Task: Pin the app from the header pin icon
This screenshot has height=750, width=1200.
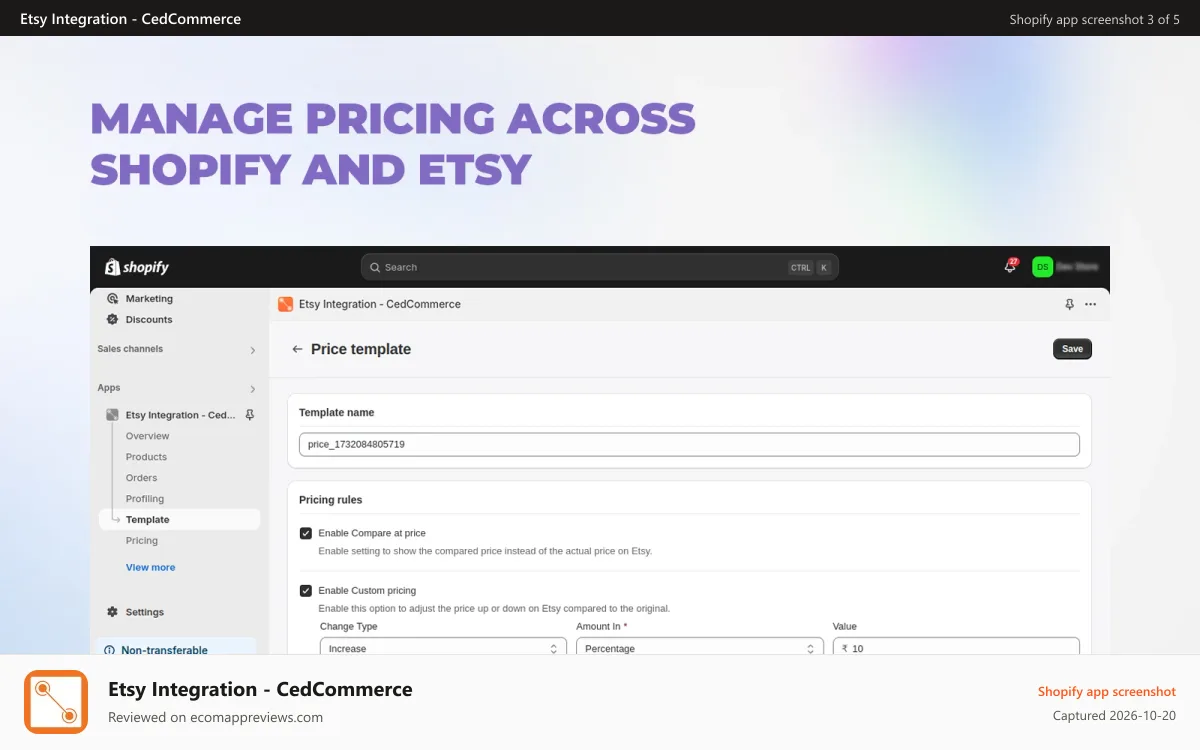Action: click(1069, 304)
